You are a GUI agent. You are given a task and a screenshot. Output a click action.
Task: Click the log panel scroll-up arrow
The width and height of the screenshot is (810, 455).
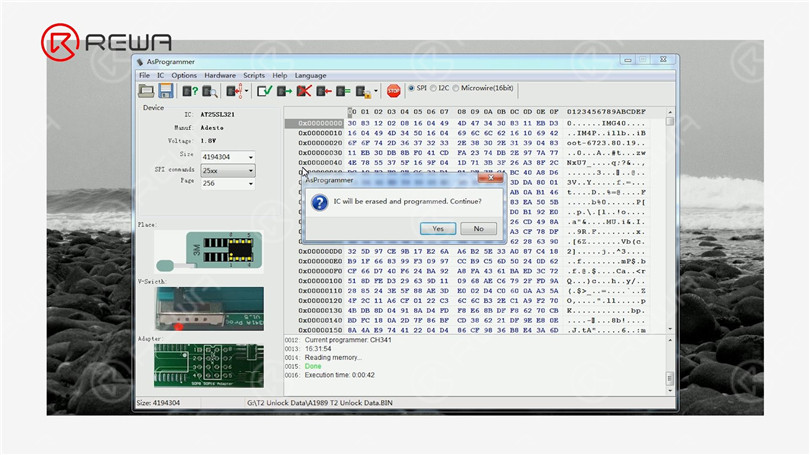coord(670,340)
